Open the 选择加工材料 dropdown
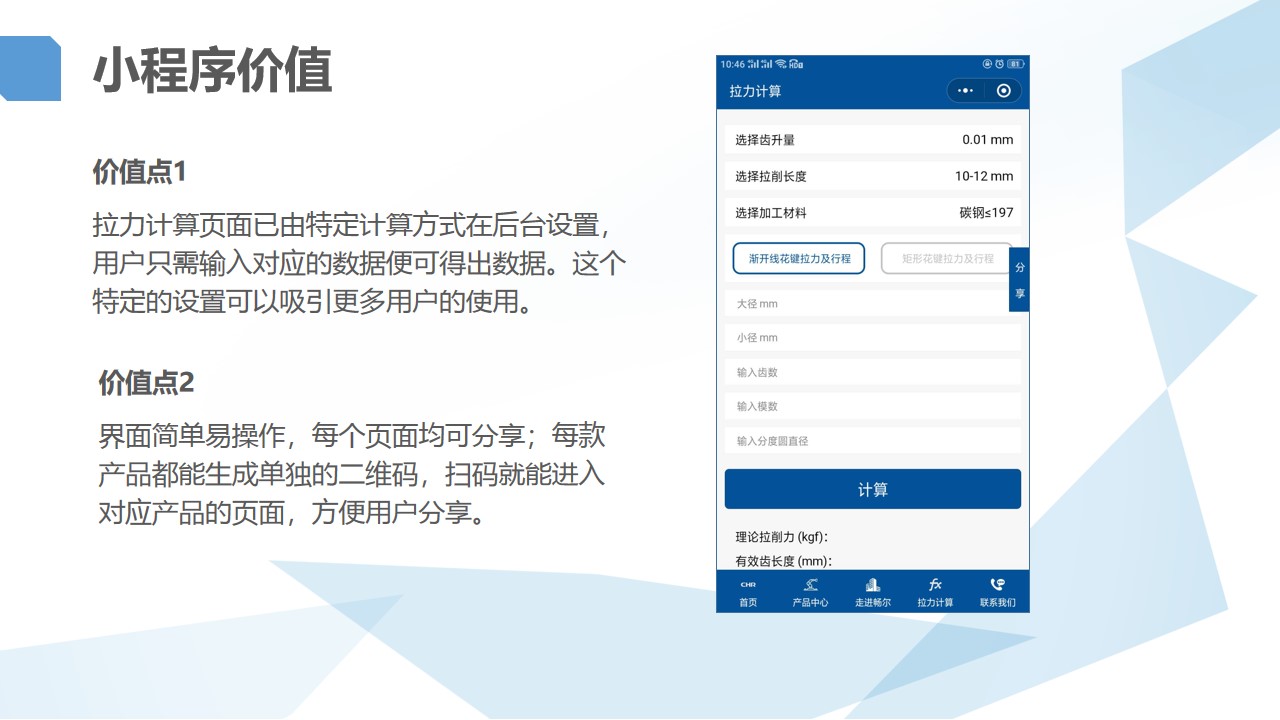This screenshot has width=1280, height=720. point(872,213)
